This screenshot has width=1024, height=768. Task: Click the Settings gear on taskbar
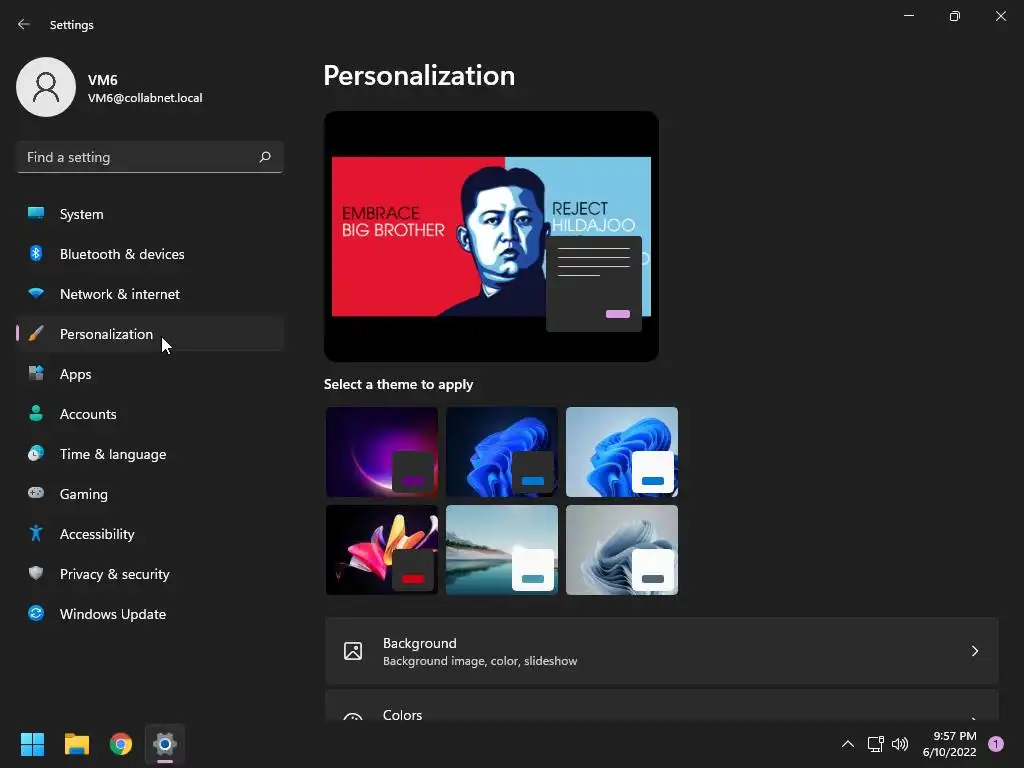165,744
